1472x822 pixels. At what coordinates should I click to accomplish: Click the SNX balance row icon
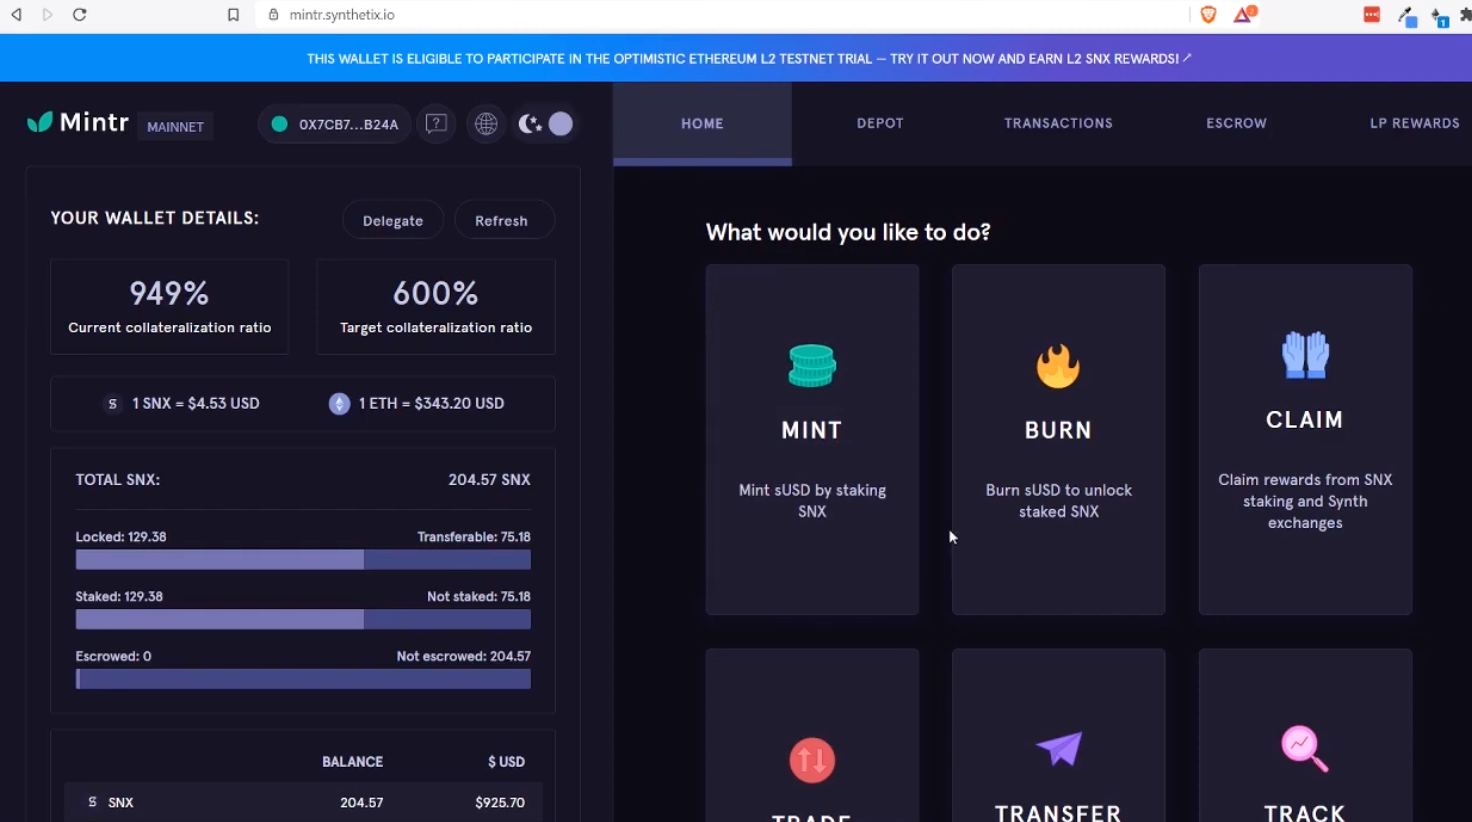pos(92,802)
